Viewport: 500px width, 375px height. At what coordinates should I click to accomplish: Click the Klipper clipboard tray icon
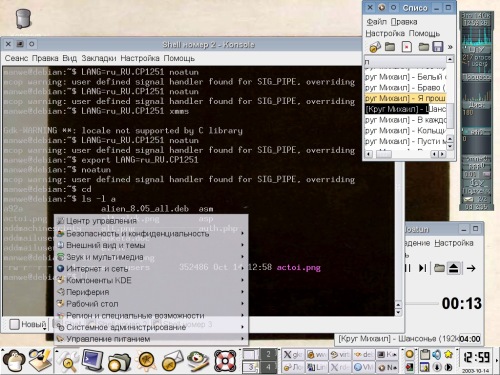pyautogui.click(x=425, y=354)
